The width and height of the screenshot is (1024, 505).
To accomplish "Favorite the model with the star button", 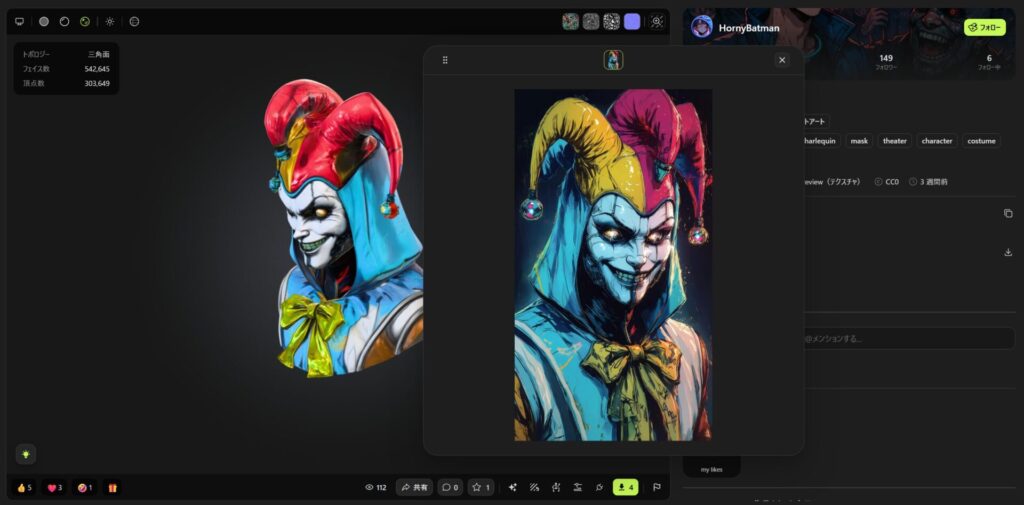I will pos(481,488).
